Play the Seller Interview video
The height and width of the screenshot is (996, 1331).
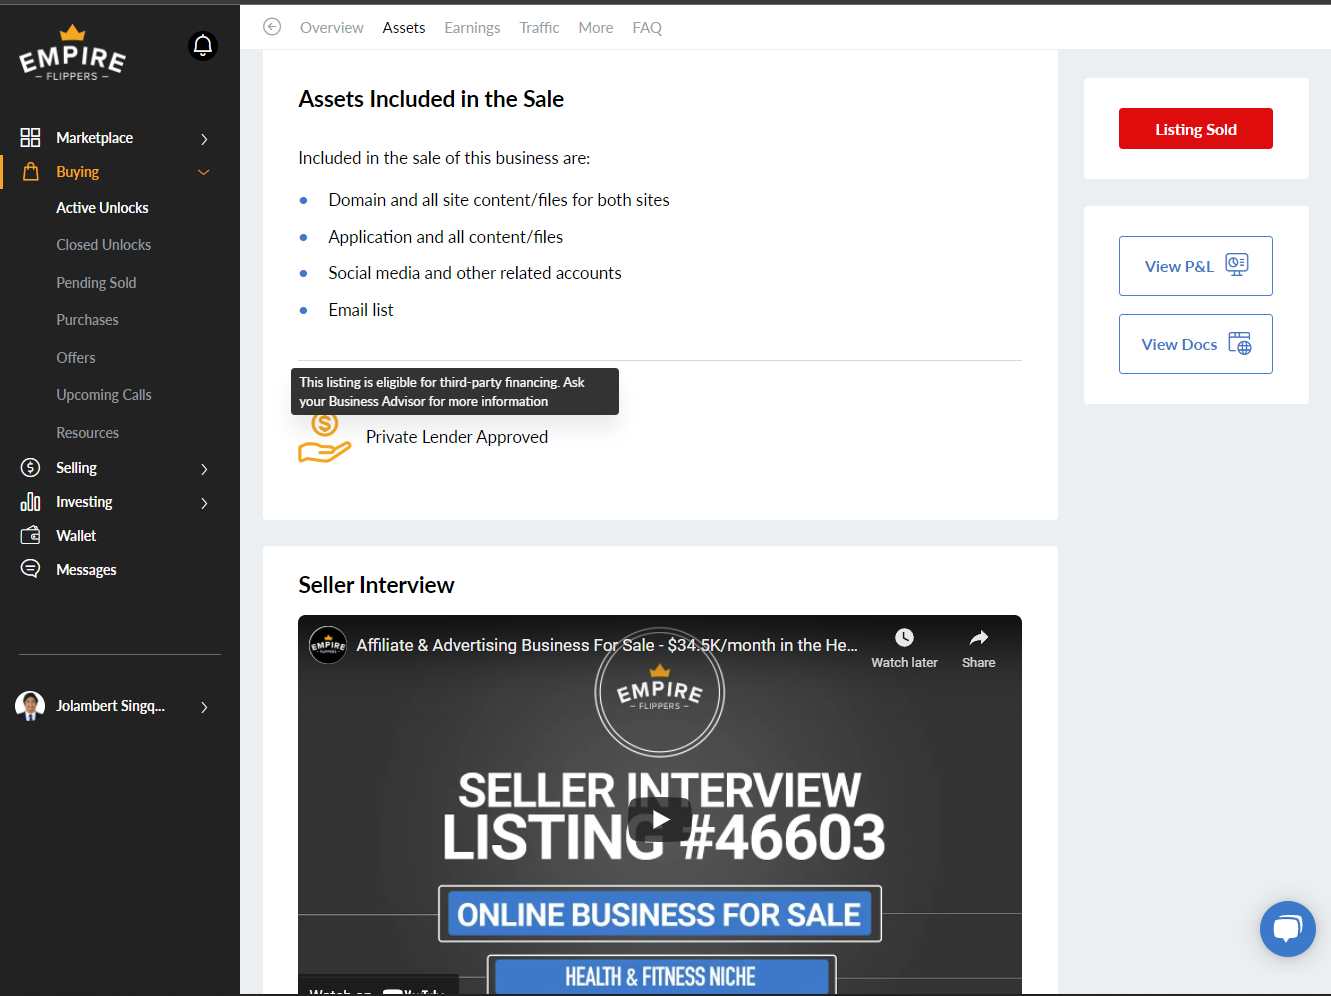[660, 820]
